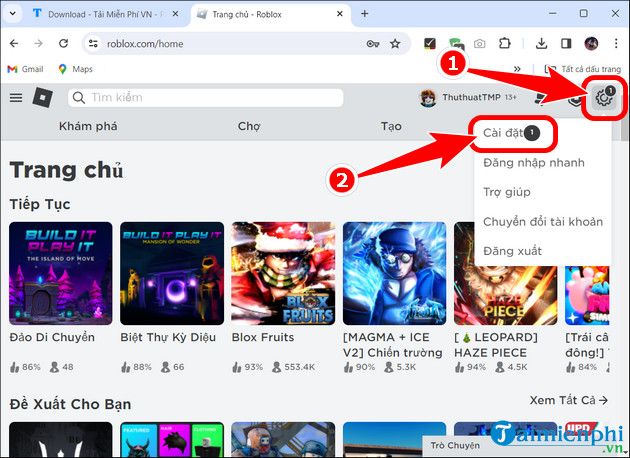Open the Tạo create link

point(391,126)
